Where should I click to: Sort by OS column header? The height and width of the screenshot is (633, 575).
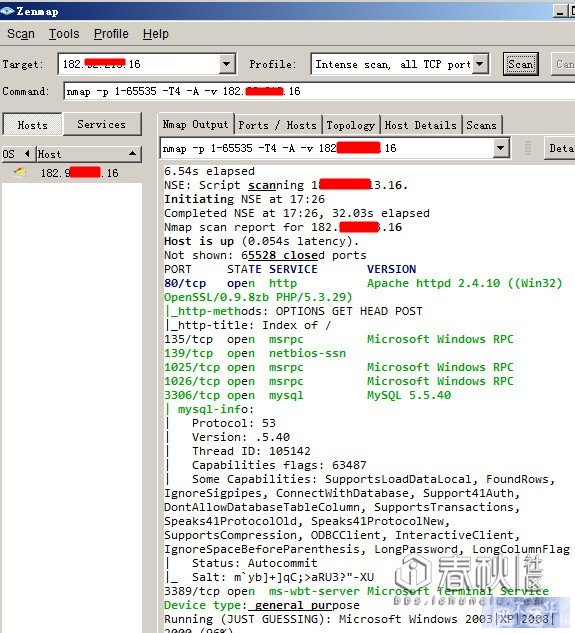pos(17,154)
